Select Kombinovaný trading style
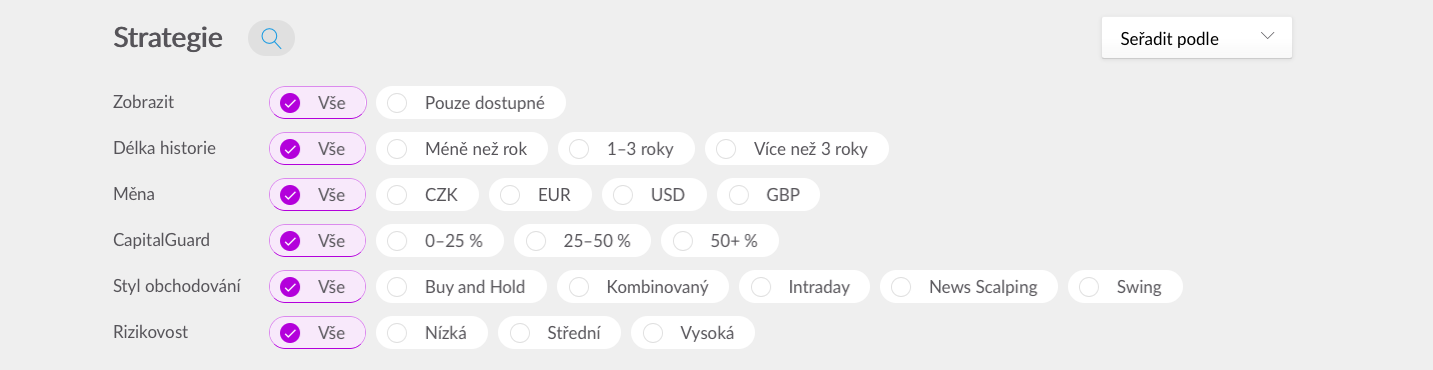 click(x=643, y=287)
